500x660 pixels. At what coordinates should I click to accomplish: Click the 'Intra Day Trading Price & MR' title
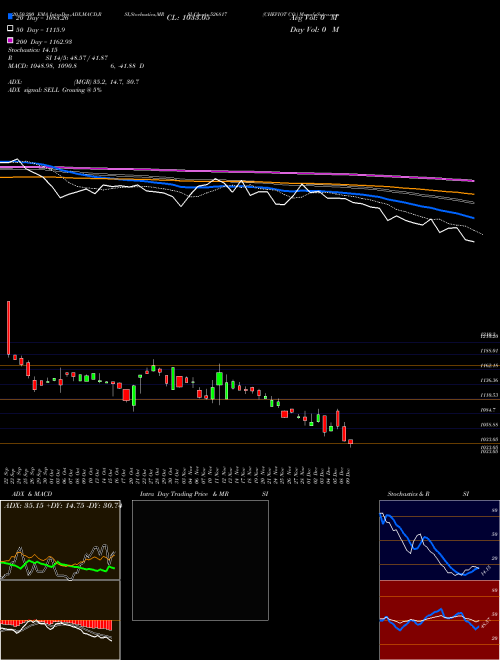coord(184,494)
